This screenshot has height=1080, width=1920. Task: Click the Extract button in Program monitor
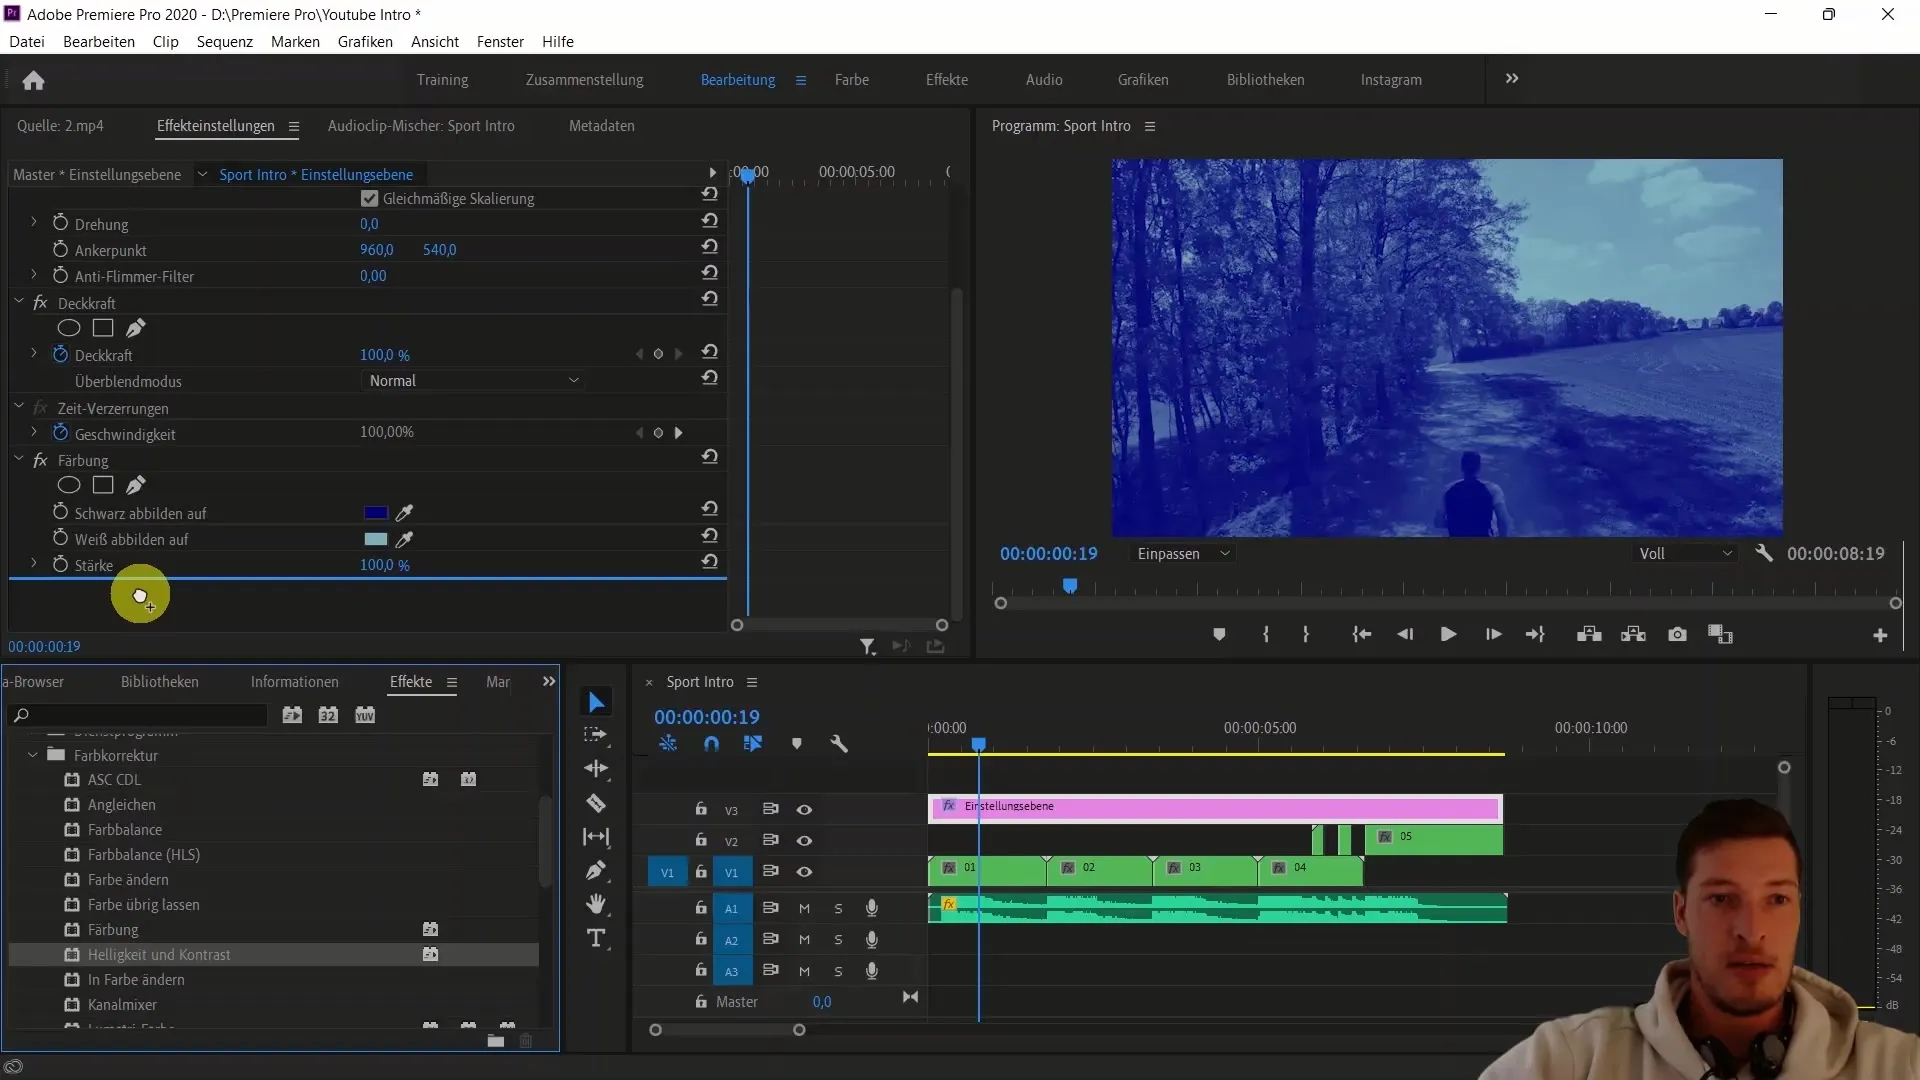[x=1633, y=635]
